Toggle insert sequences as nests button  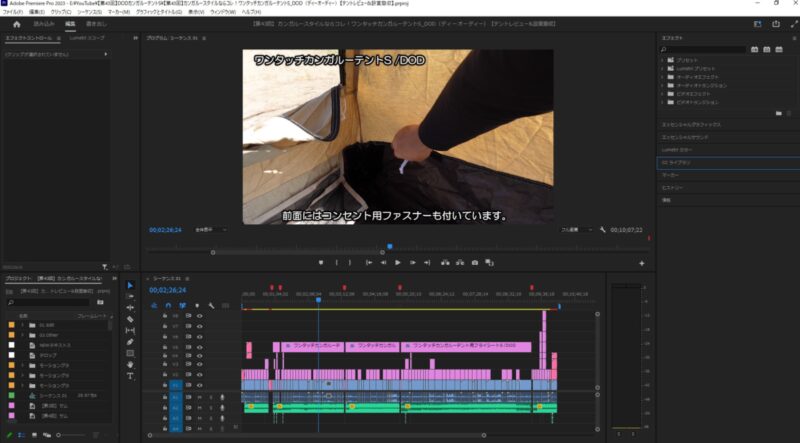[154, 306]
